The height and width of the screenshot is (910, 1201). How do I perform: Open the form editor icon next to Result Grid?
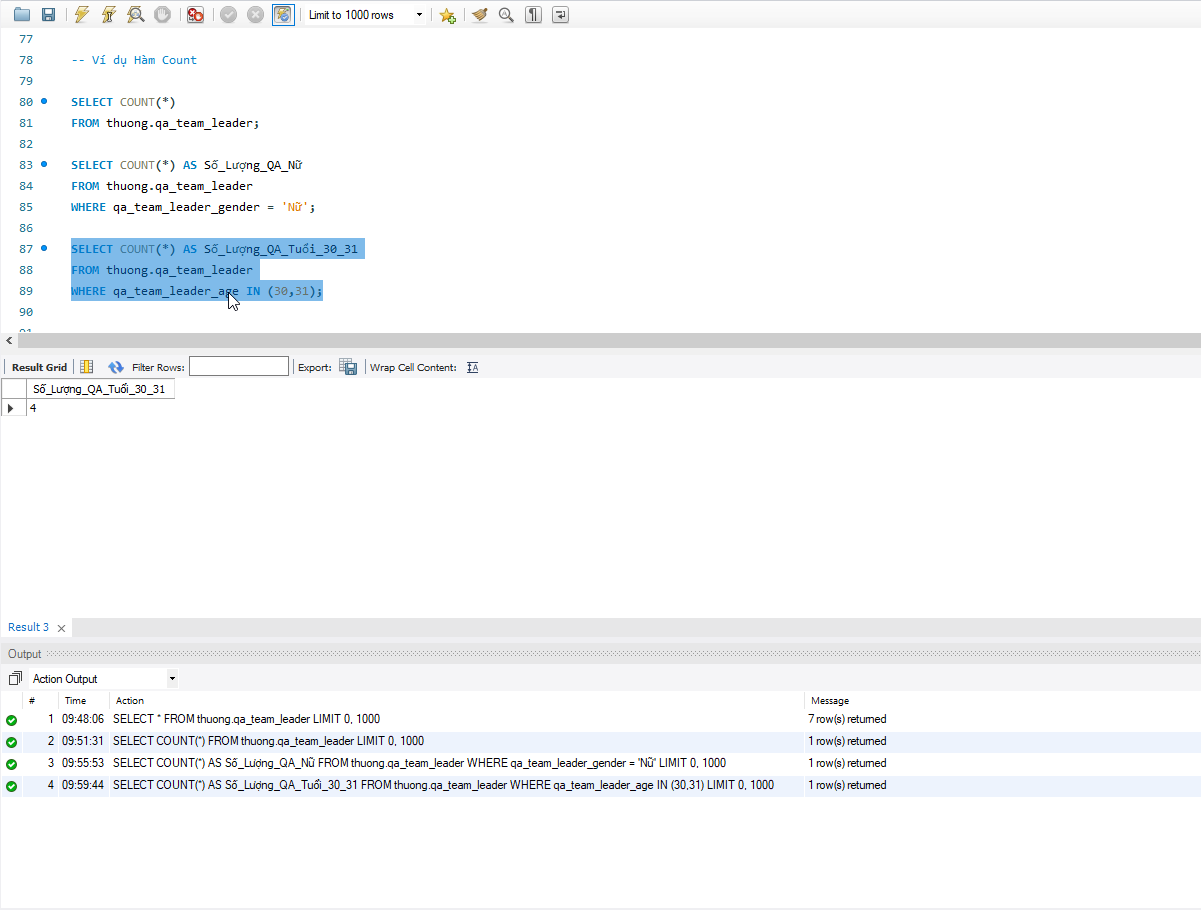pyautogui.click(x=87, y=367)
